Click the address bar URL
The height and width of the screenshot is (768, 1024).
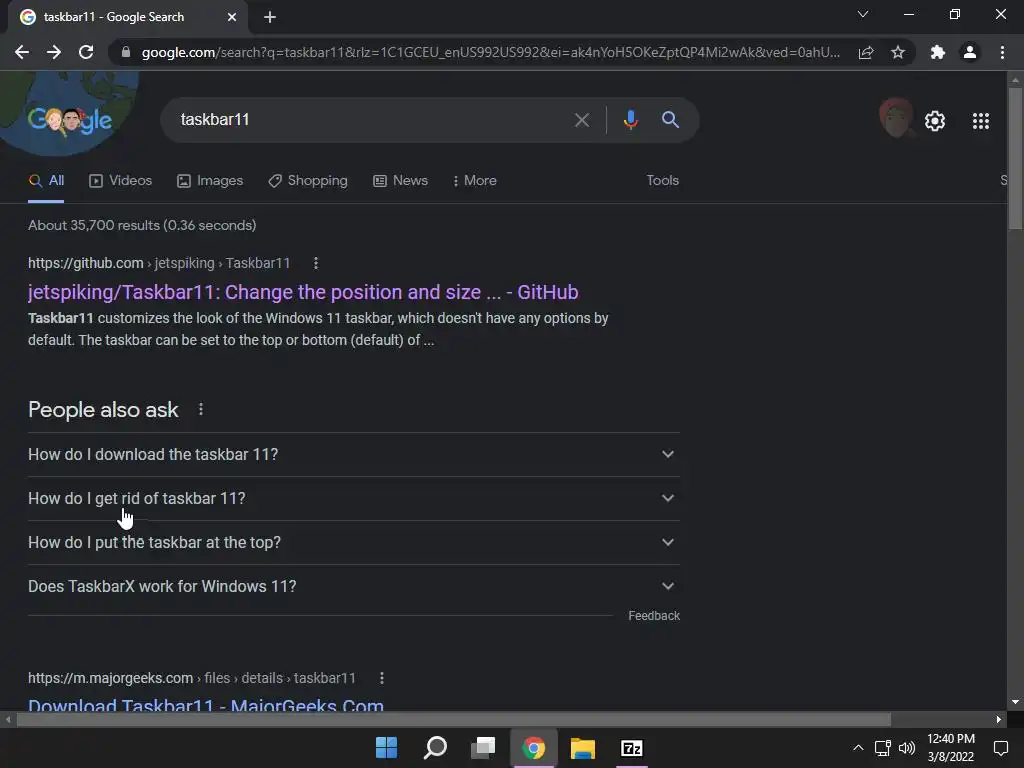click(x=490, y=52)
